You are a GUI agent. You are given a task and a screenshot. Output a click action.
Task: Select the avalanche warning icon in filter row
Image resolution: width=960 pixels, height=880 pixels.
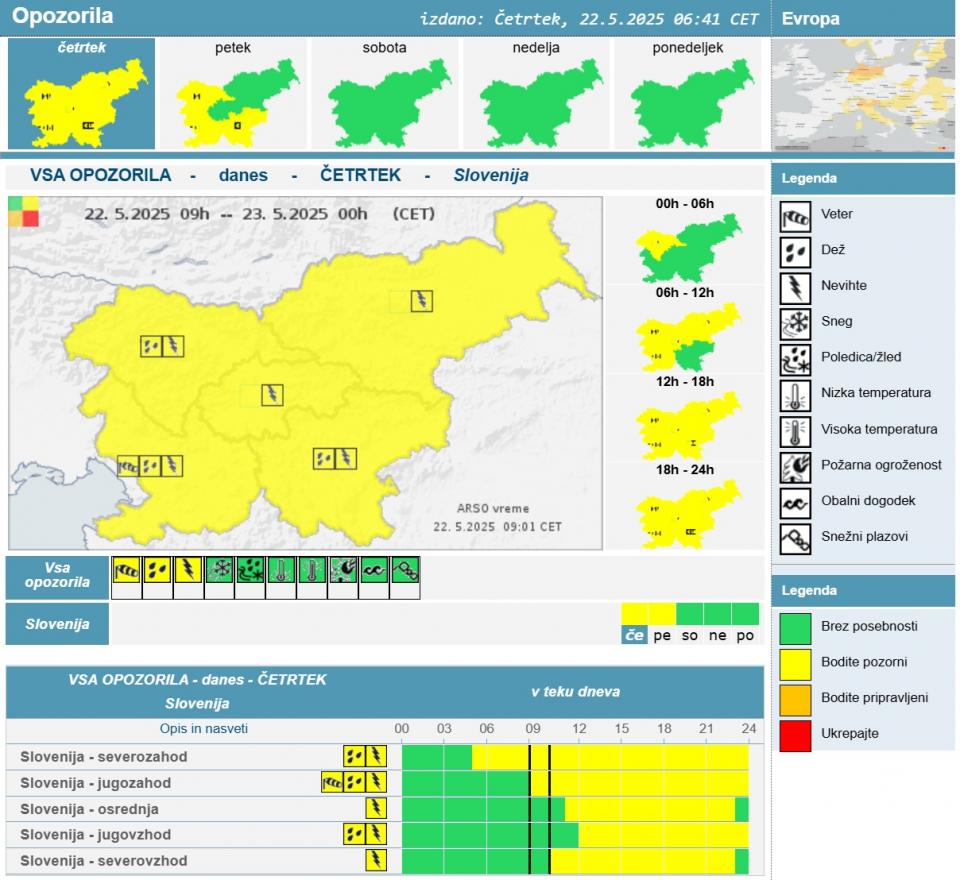pyautogui.click(x=405, y=571)
